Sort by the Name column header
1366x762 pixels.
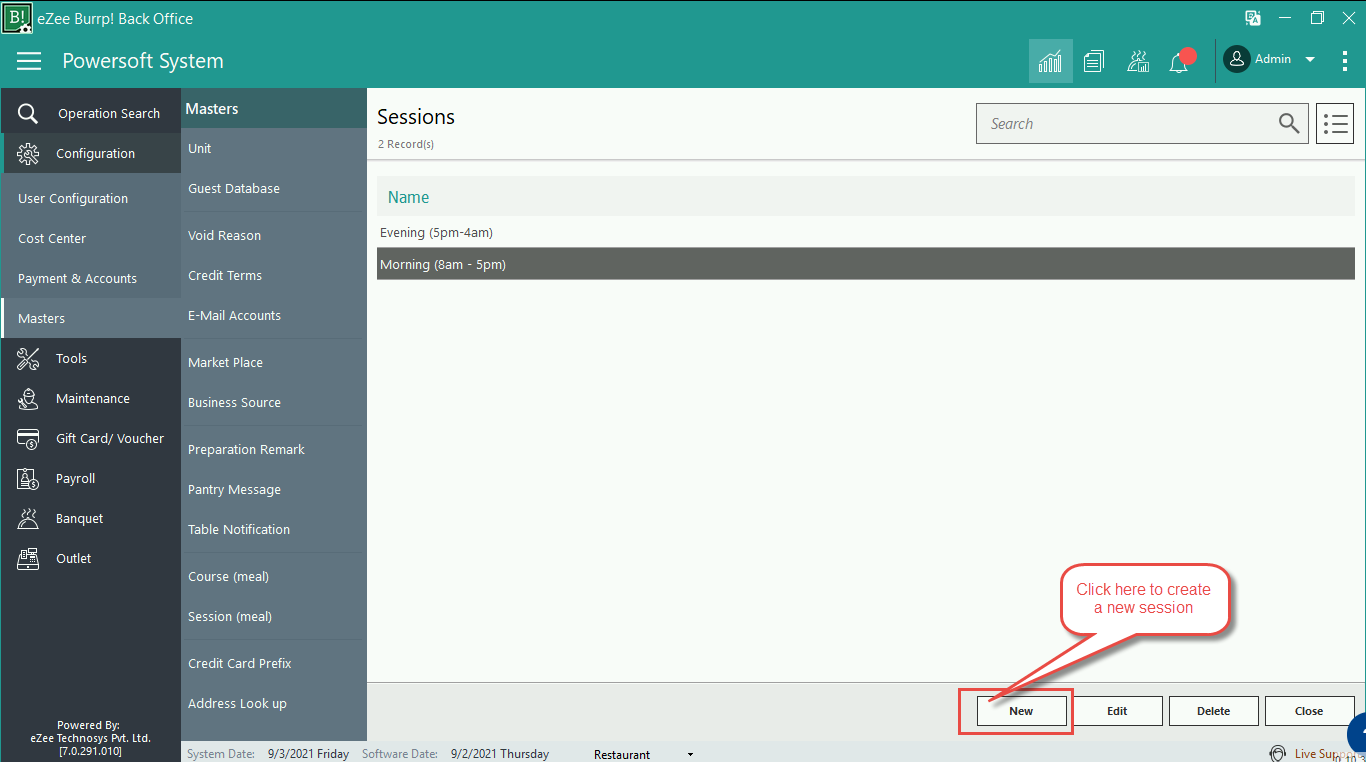click(409, 198)
